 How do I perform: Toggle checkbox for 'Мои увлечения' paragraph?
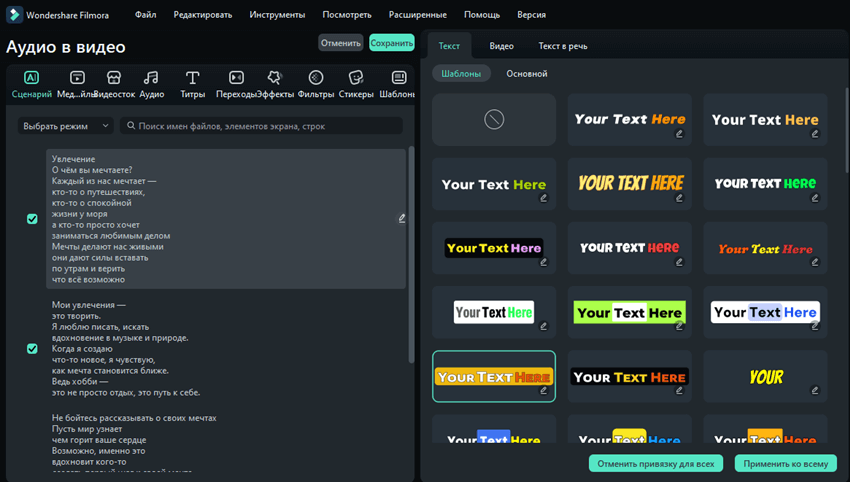click(x=32, y=349)
